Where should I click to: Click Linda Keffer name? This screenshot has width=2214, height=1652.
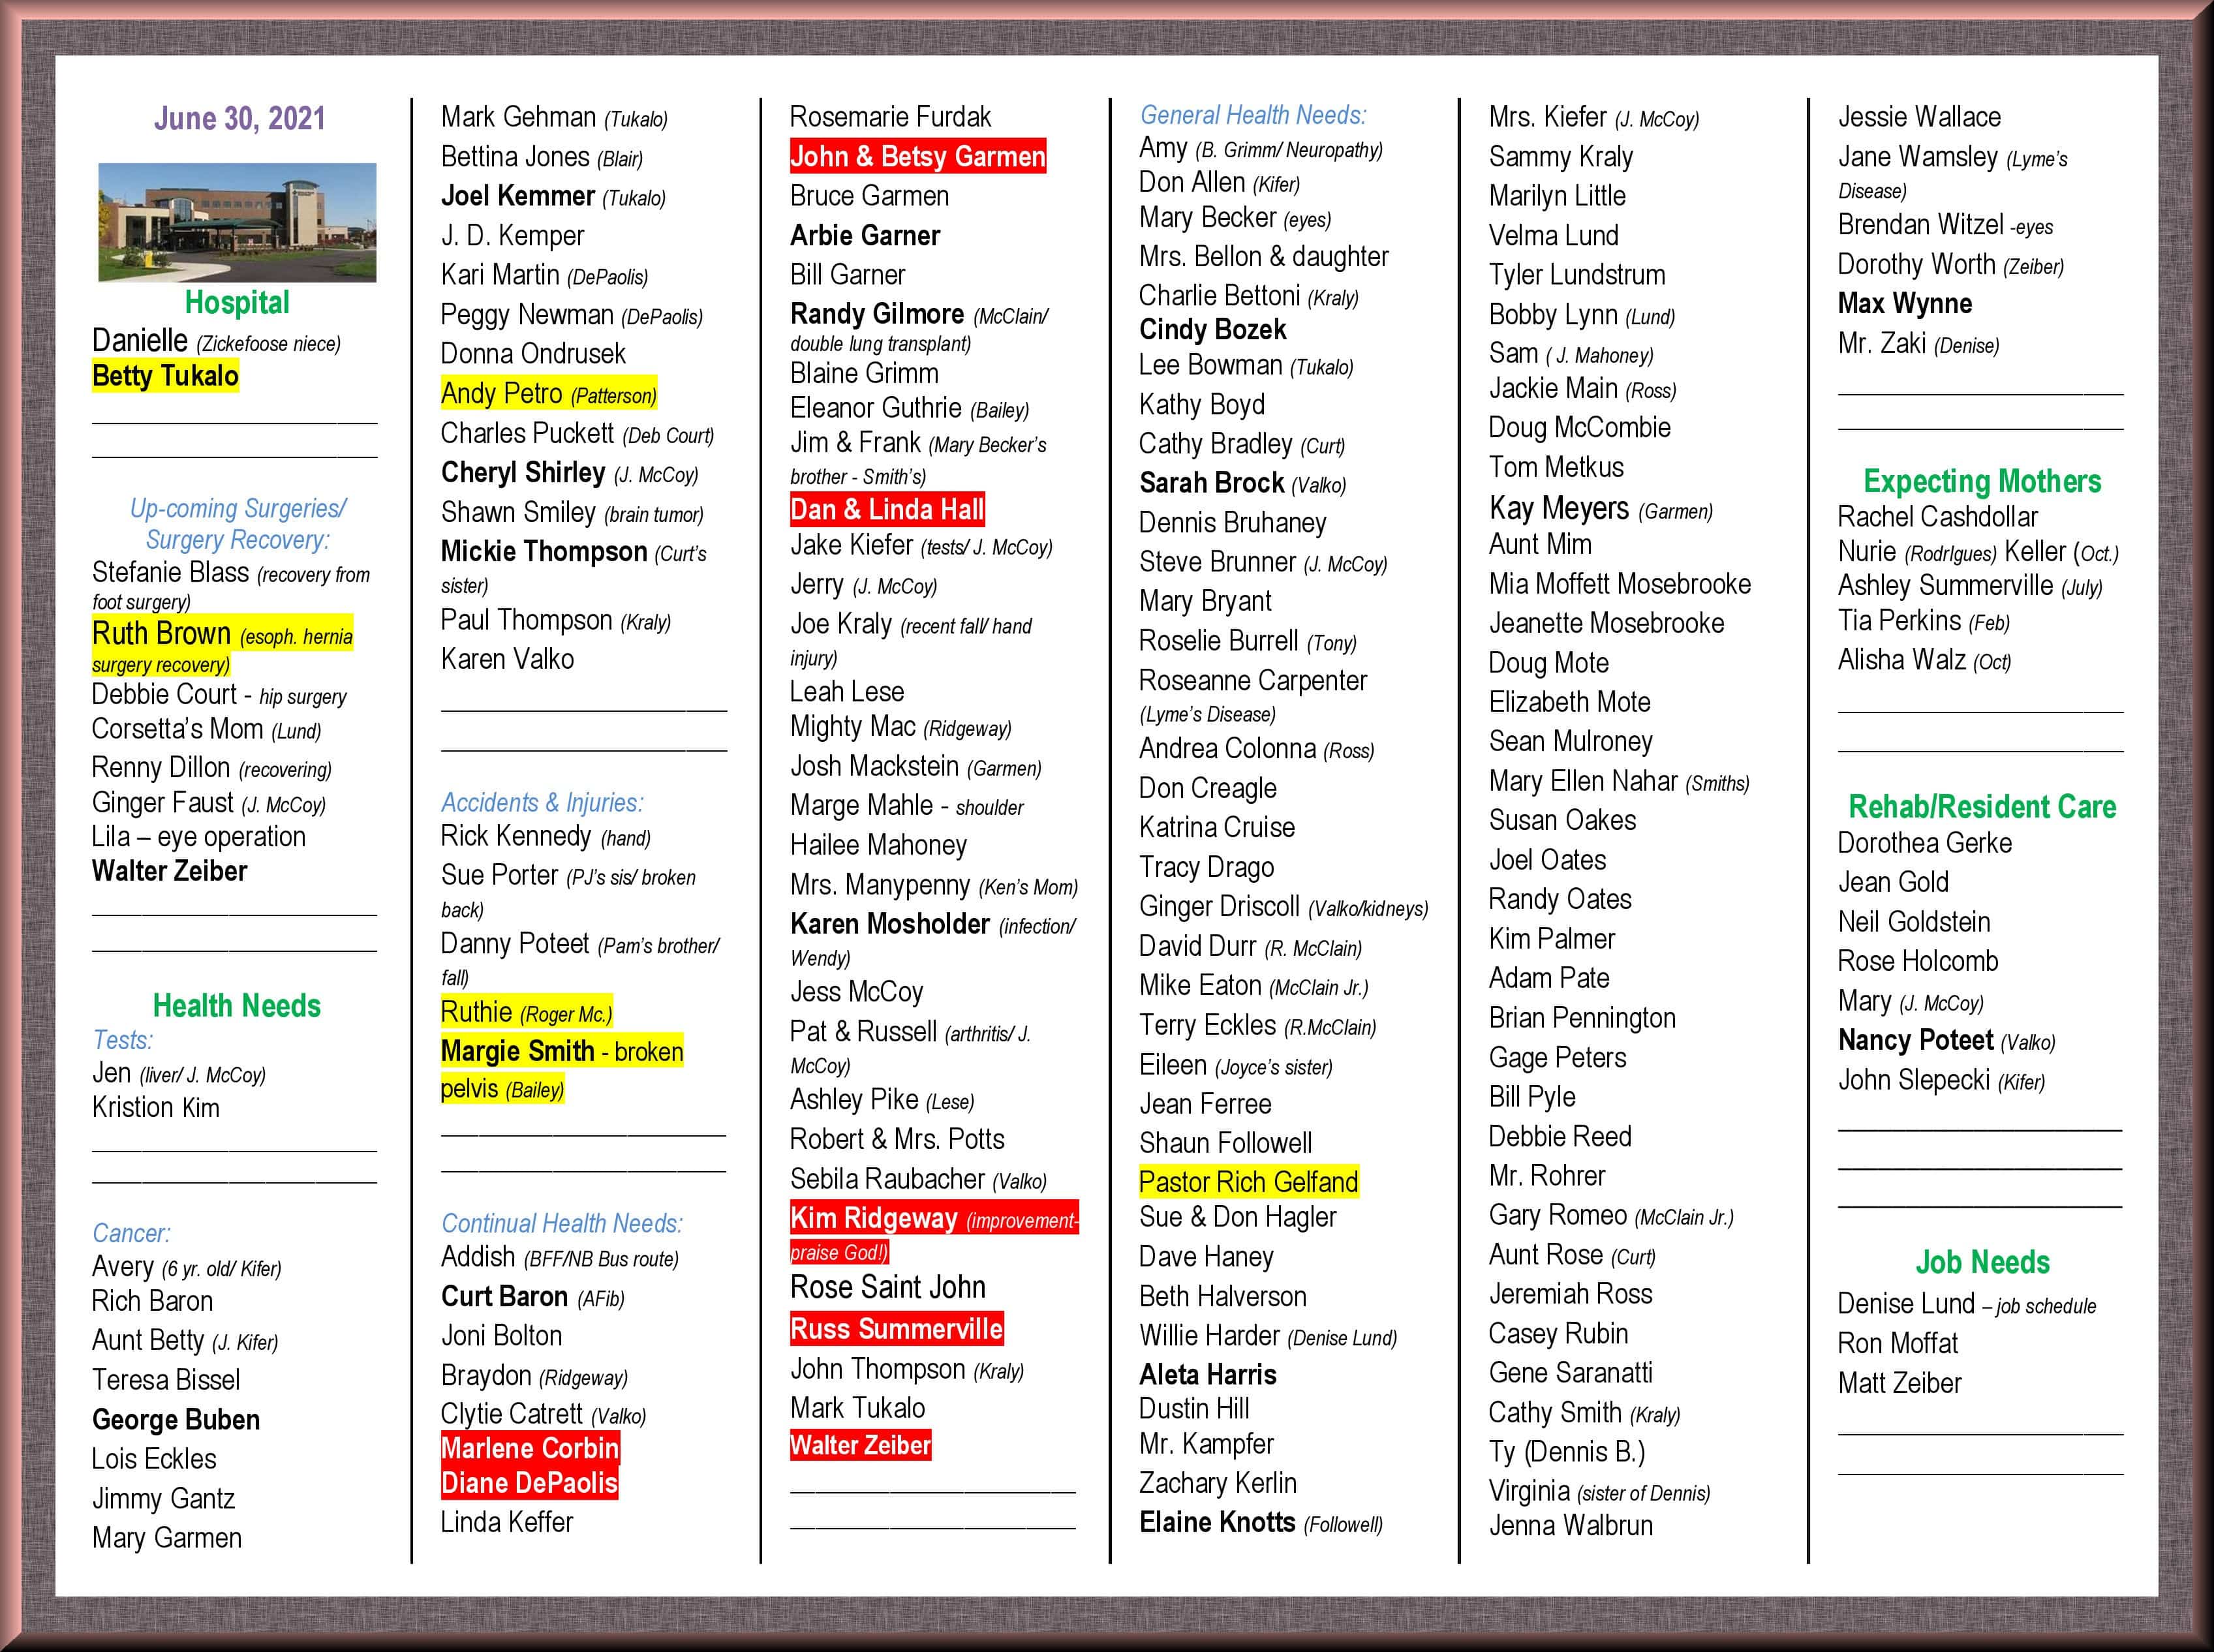(507, 1522)
